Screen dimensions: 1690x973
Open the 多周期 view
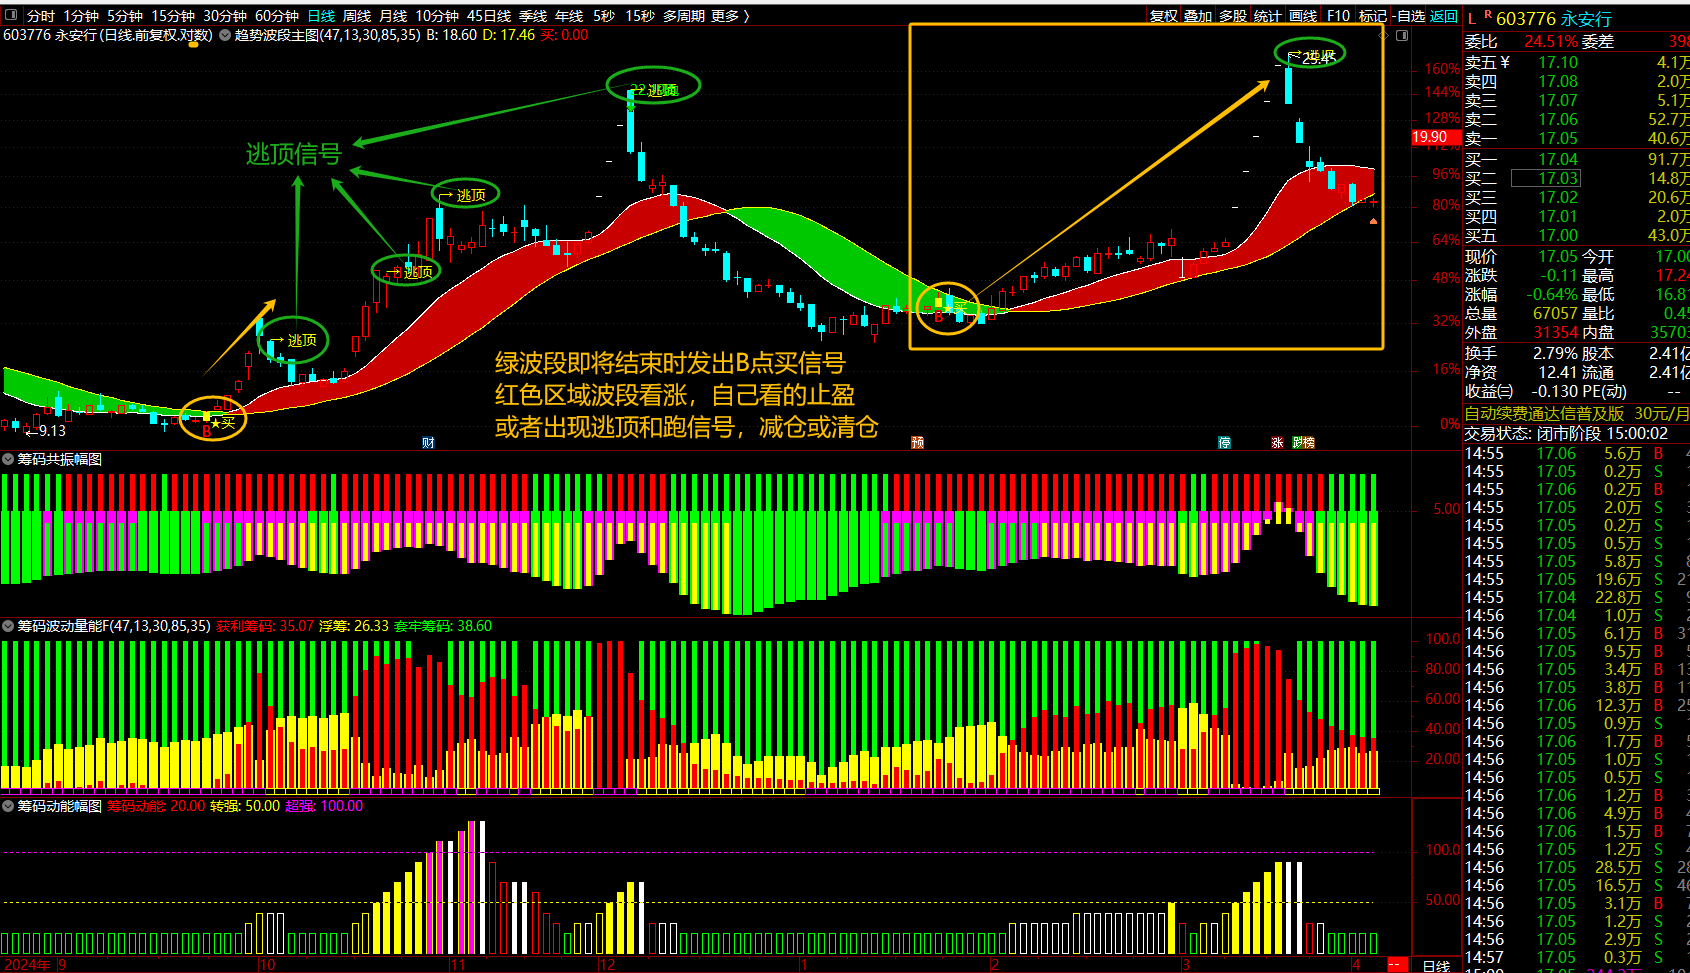click(684, 16)
